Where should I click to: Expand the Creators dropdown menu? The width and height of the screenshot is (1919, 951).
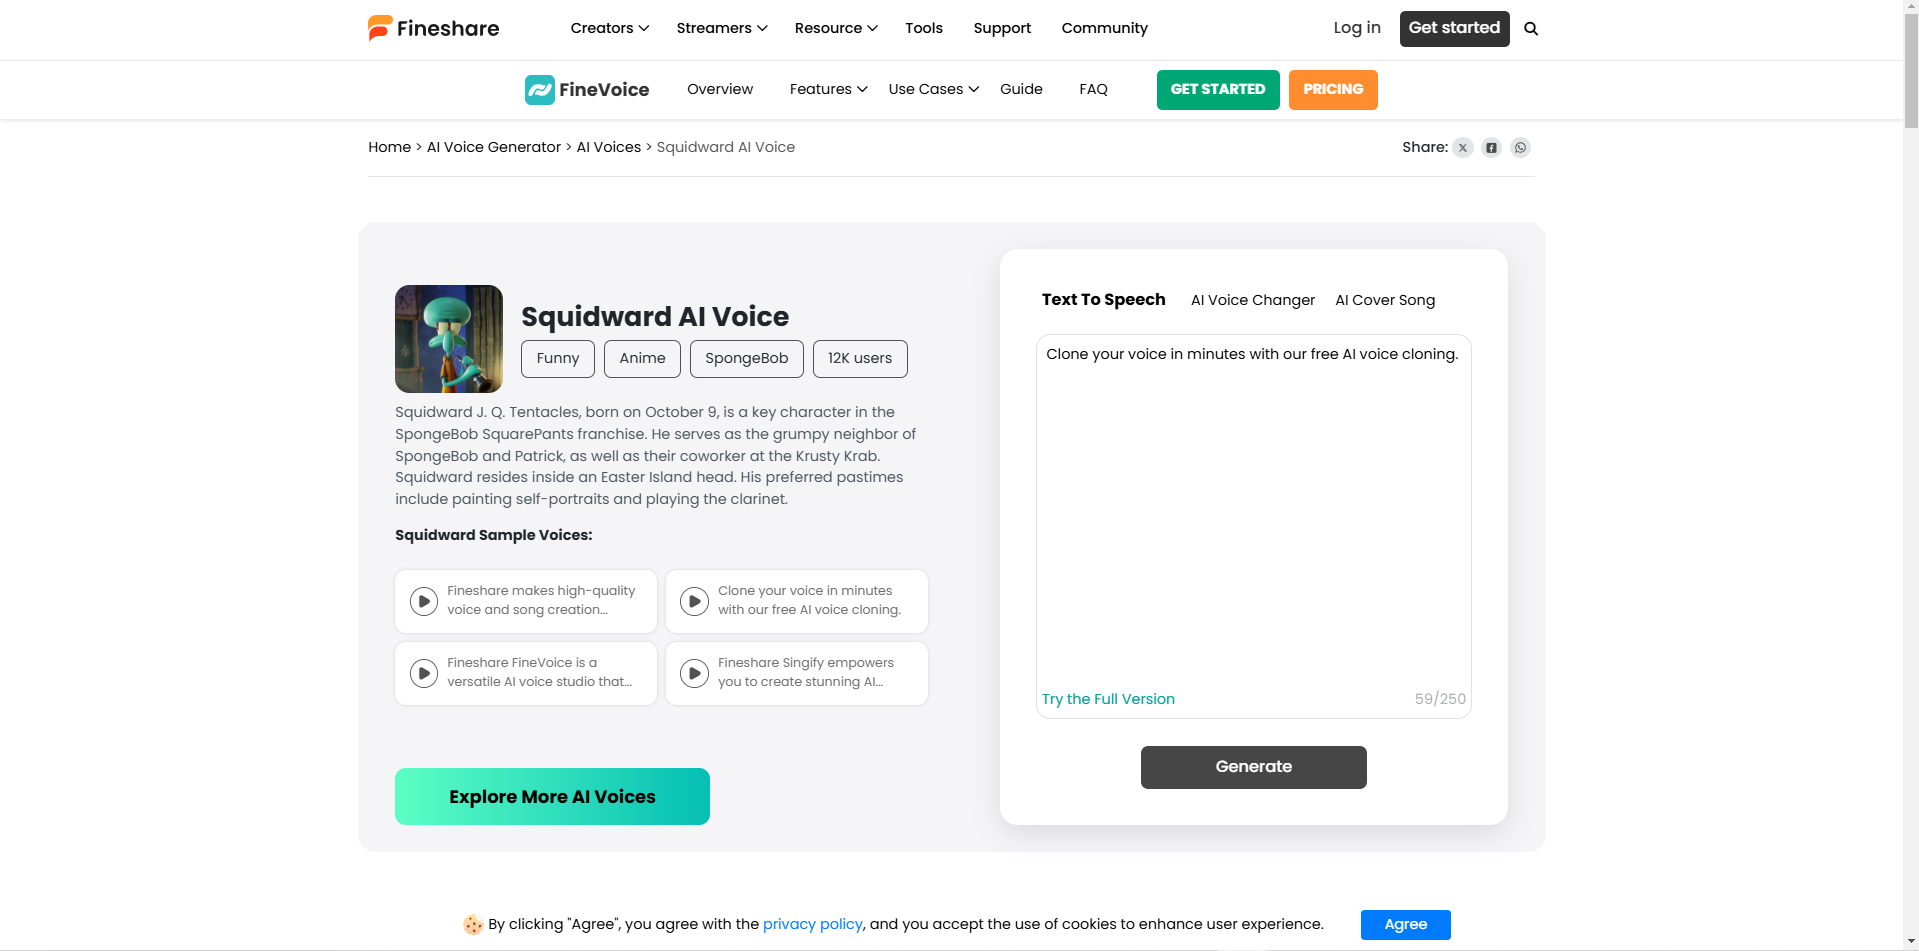pos(609,28)
